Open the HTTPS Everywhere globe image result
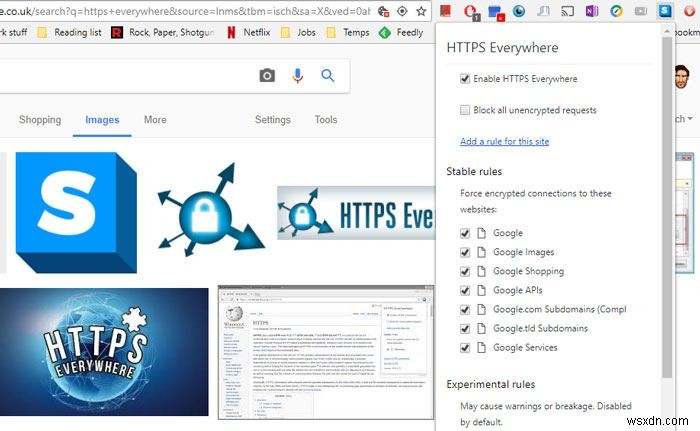The width and height of the screenshot is (700, 431). [104, 352]
